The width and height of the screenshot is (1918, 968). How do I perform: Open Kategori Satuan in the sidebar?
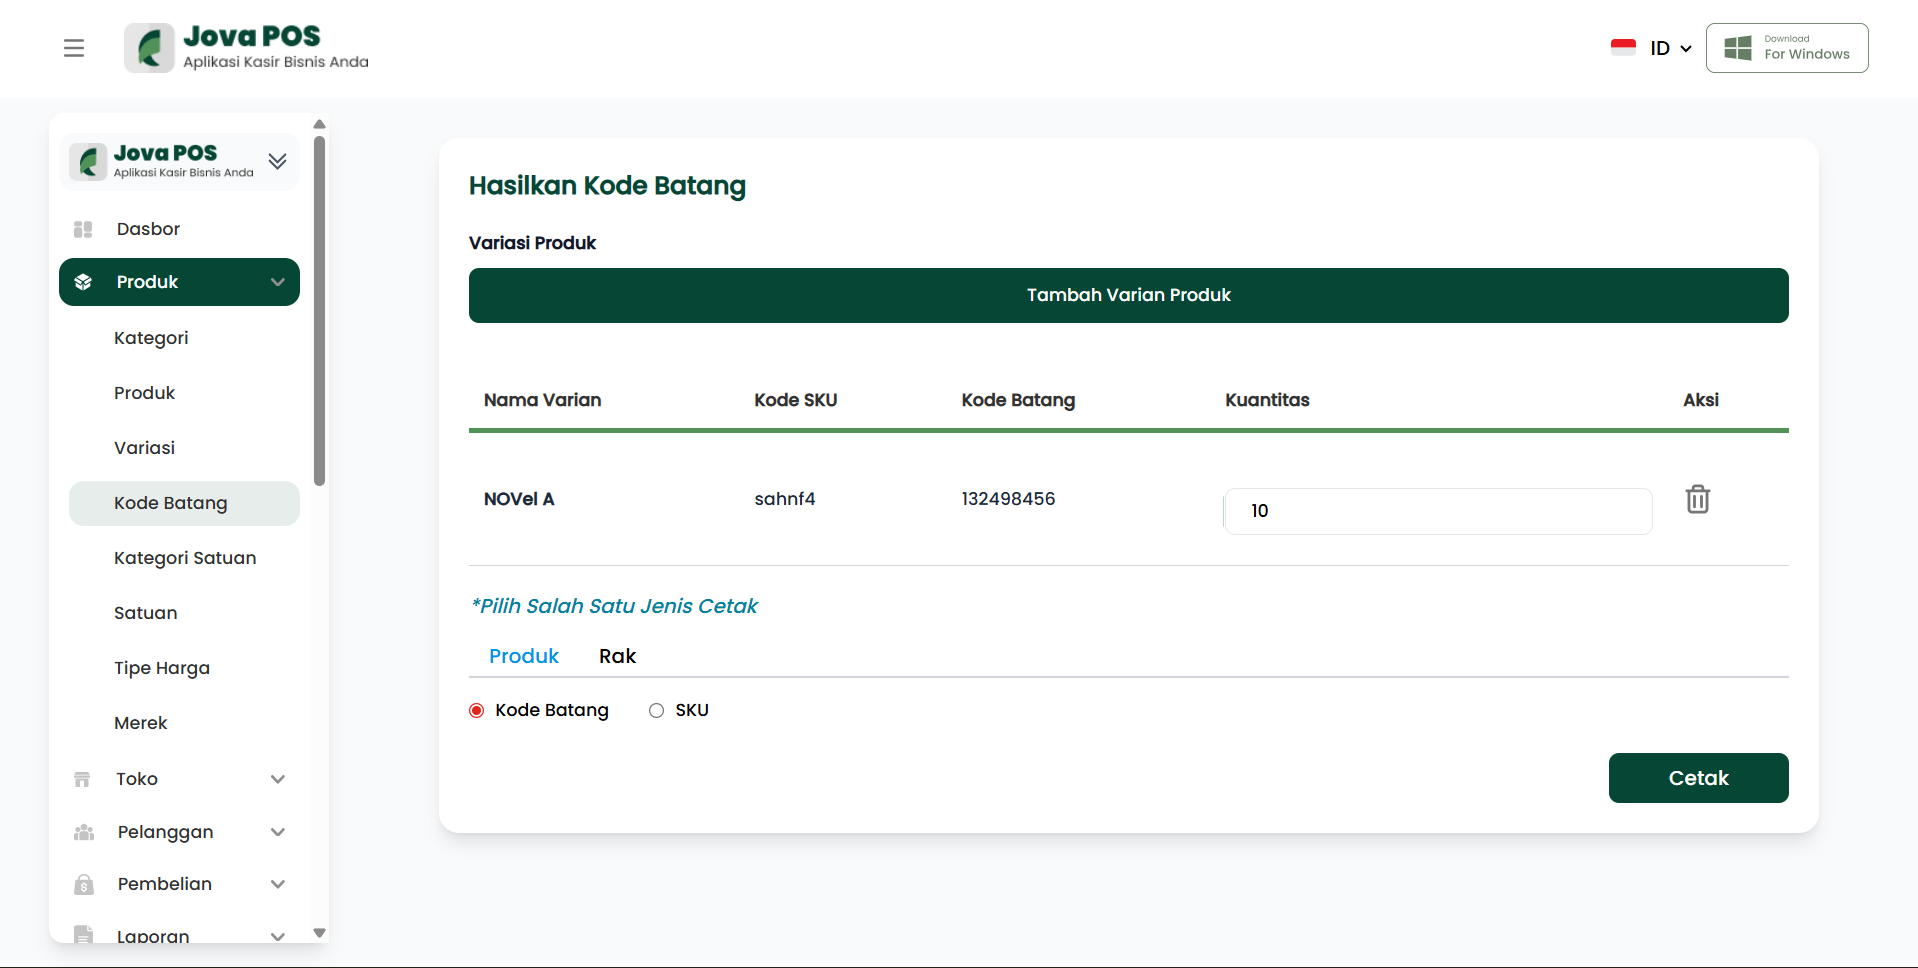185,558
